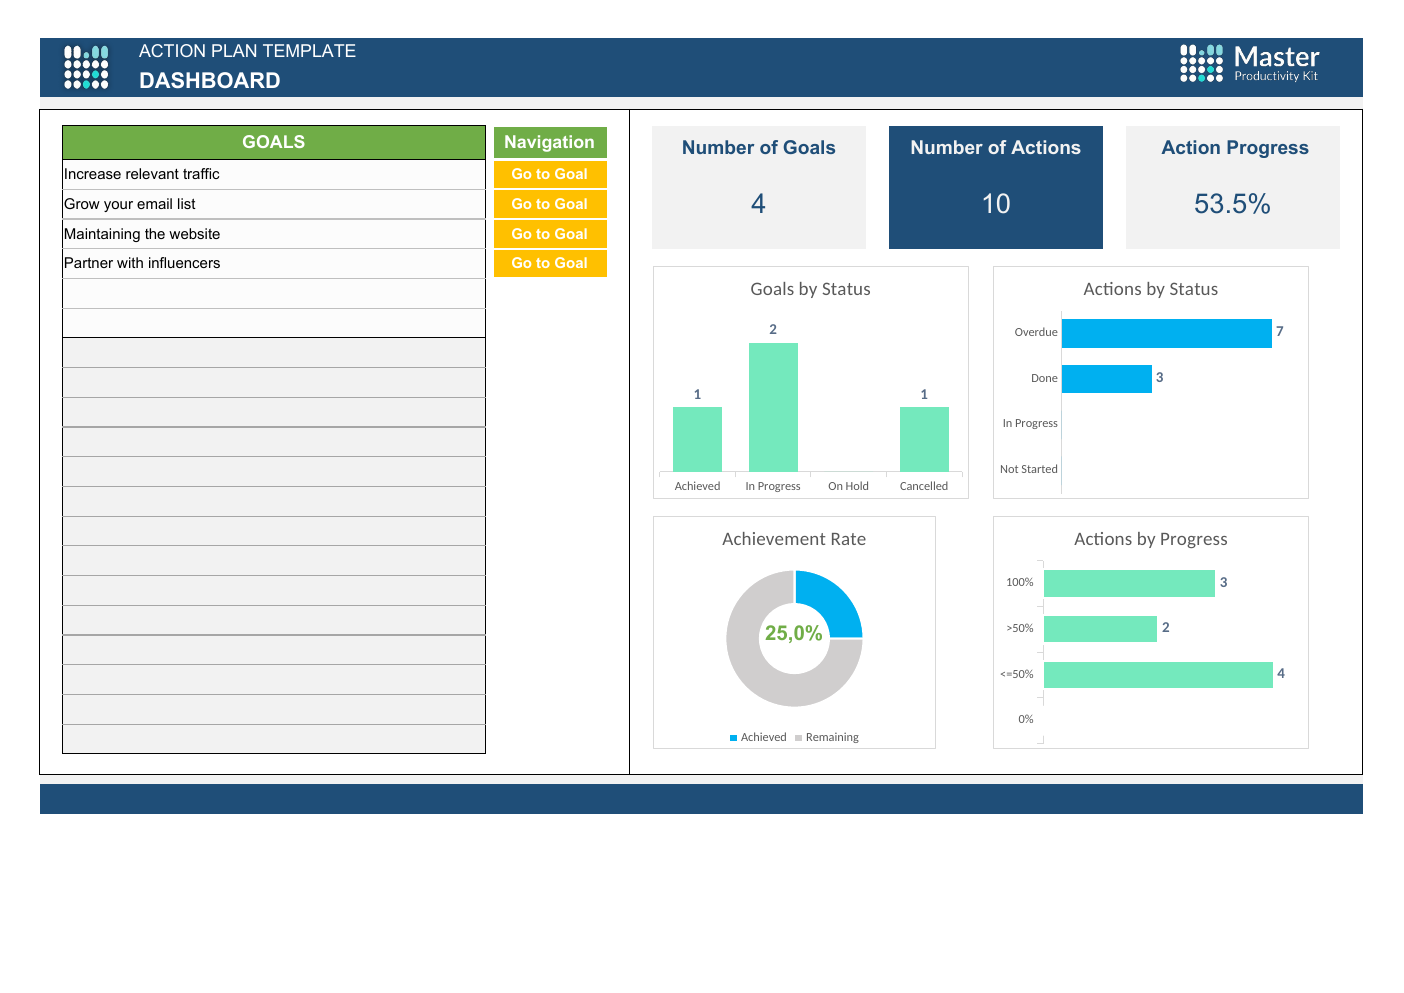Click the Achieved bar in Goals by Status
The width and height of the screenshot is (1404, 993).
(x=697, y=439)
